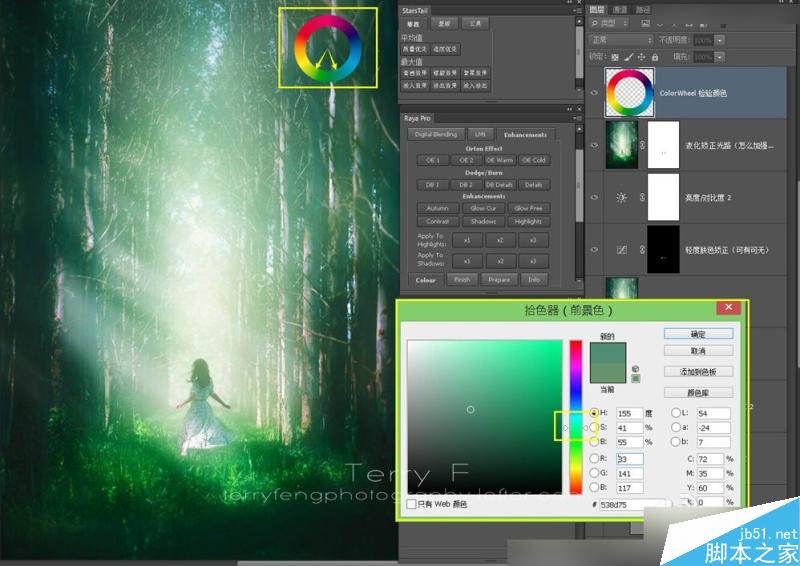
Task: Click the web-safe color cube icon
Action: pos(635,368)
